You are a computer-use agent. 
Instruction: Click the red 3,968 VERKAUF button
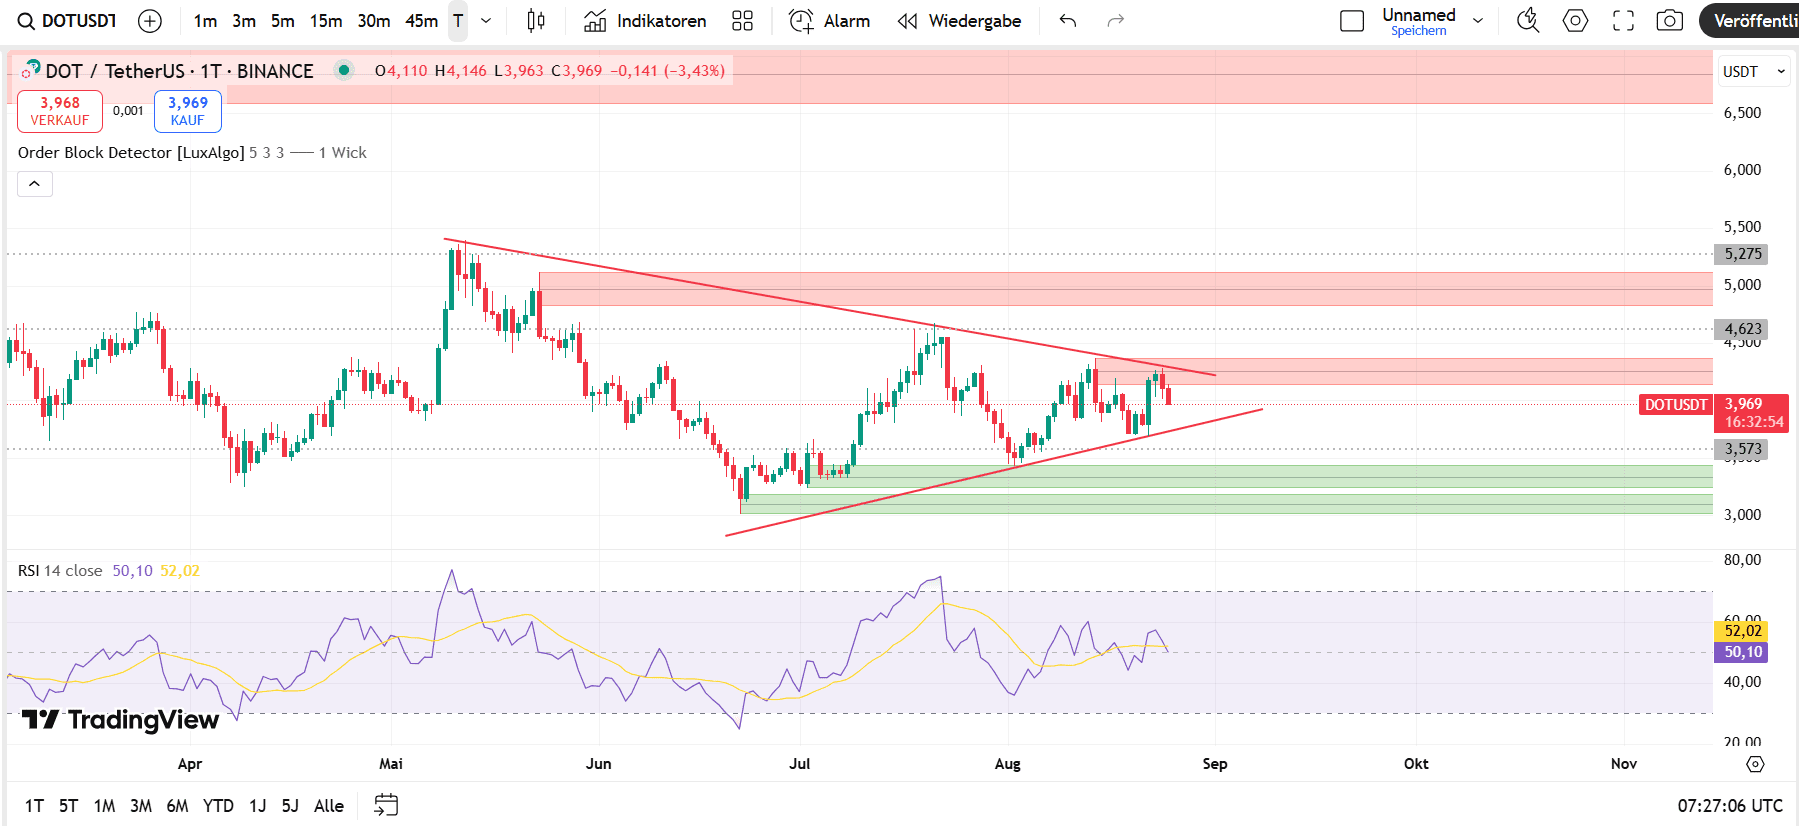(60, 111)
